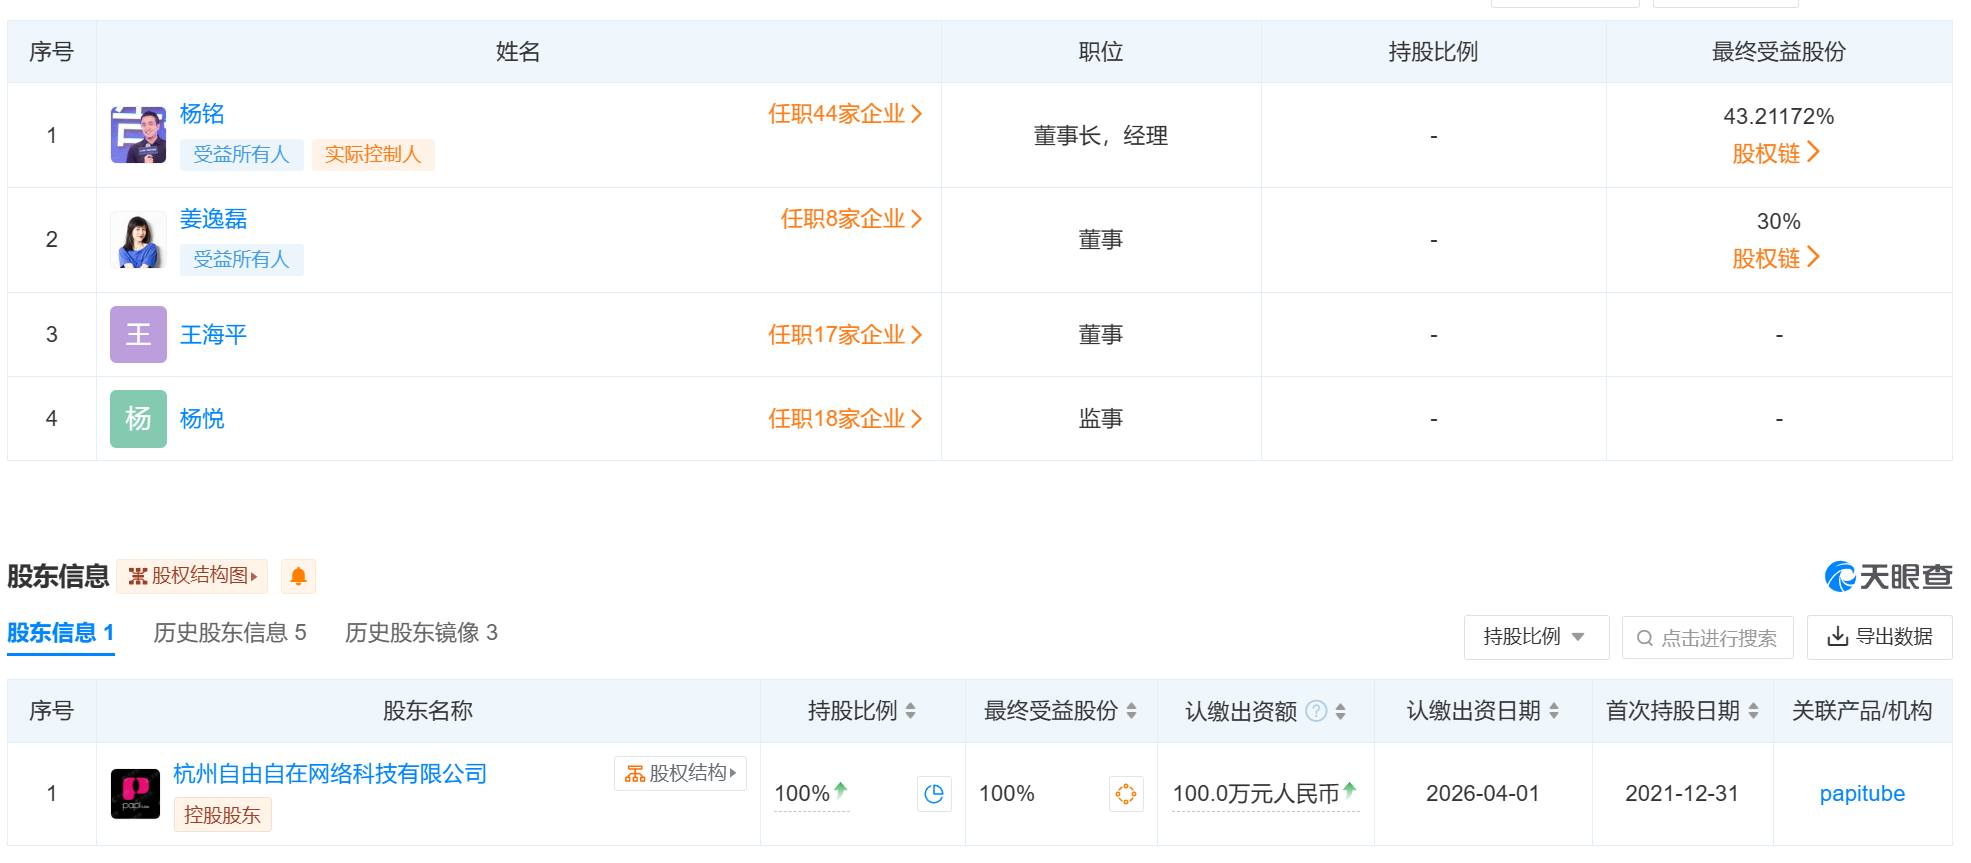Screen dimensions: 1971x863
Task: Sort by 最终受益股份 column arrows
Action: 1131,711
